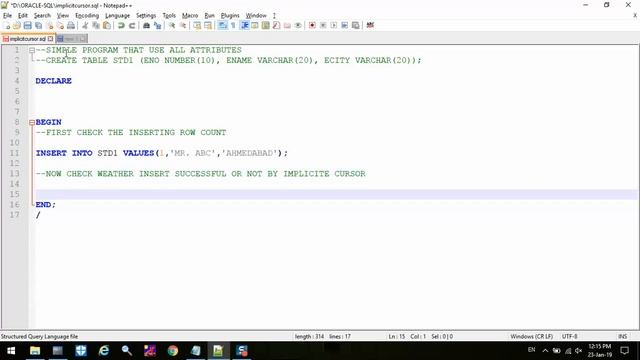The image size is (640, 360).
Task: Click the DECLARE keyword on line 4
Action: (53, 81)
